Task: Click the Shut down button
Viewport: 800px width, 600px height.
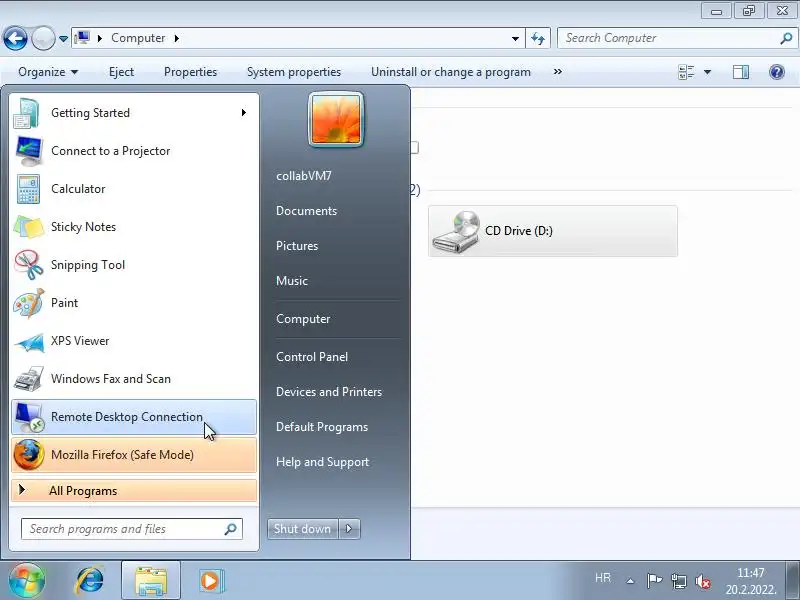Action: tap(303, 529)
